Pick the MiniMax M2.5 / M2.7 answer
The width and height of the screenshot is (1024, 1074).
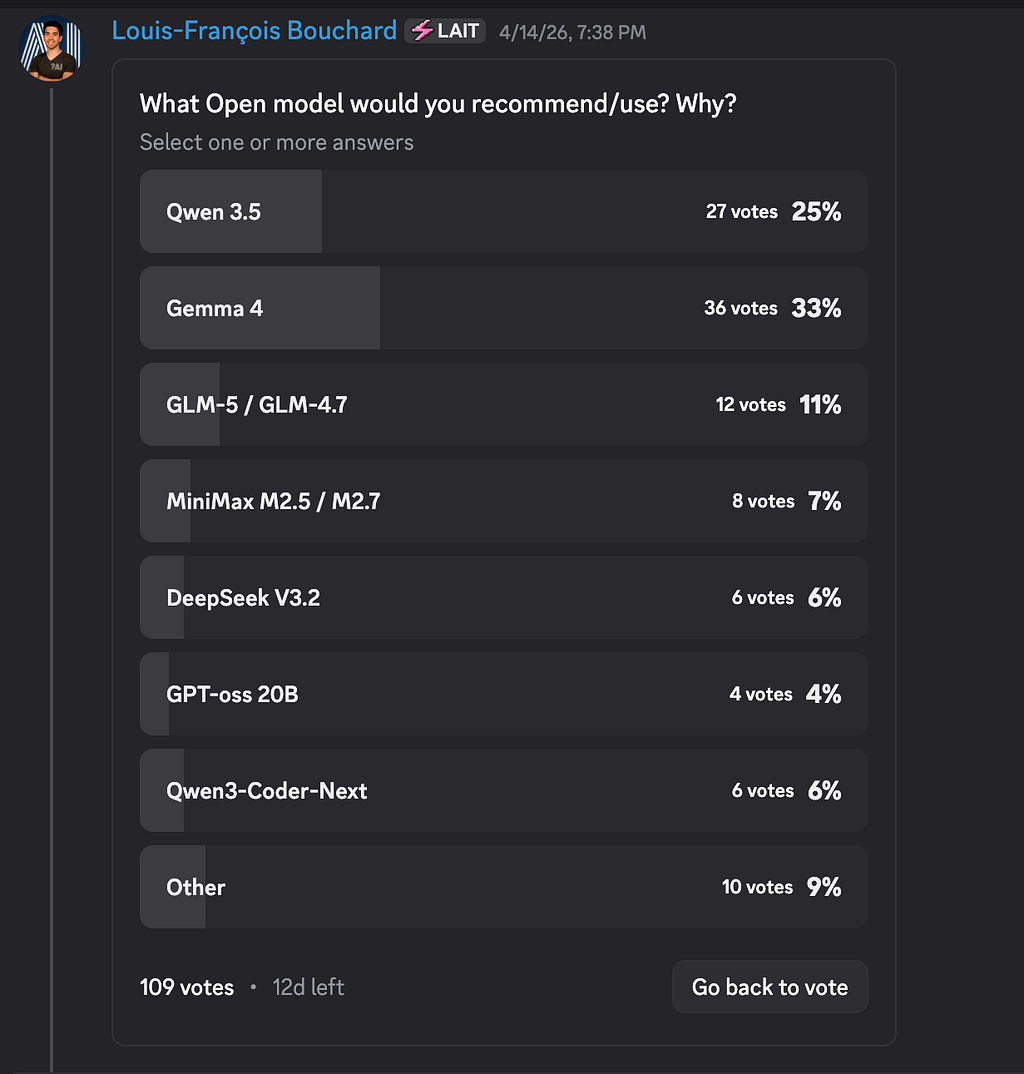503,501
